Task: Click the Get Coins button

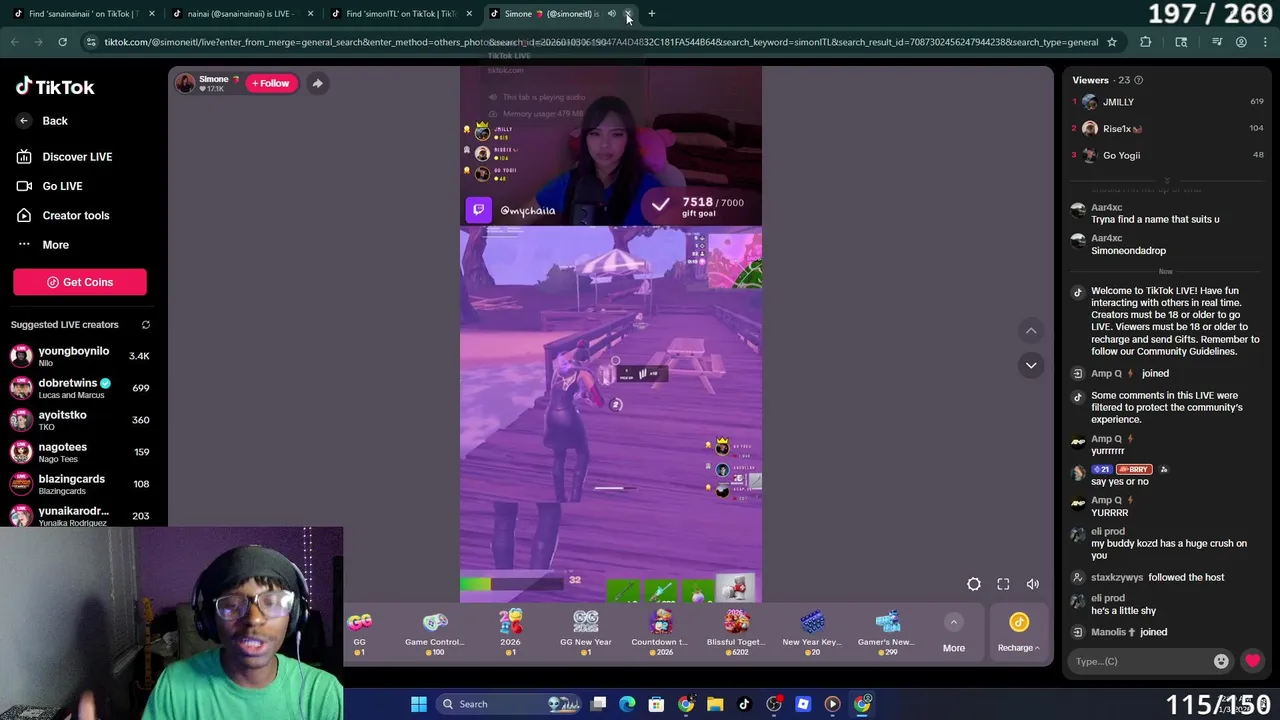Action: coord(80,282)
